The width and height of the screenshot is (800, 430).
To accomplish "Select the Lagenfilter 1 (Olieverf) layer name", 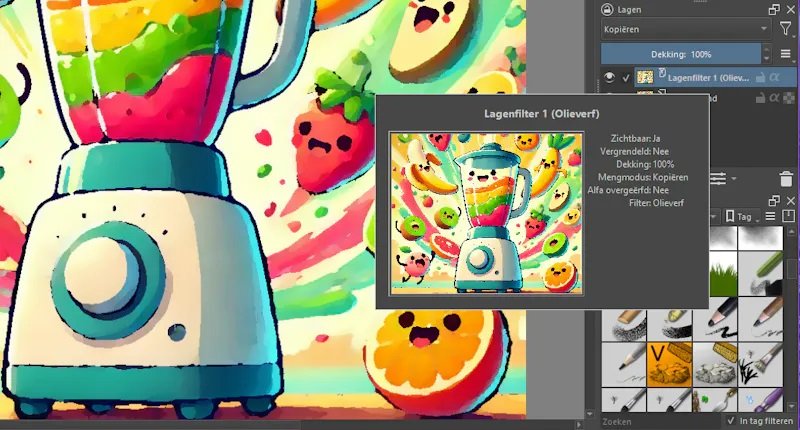I will click(x=708, y=78).
